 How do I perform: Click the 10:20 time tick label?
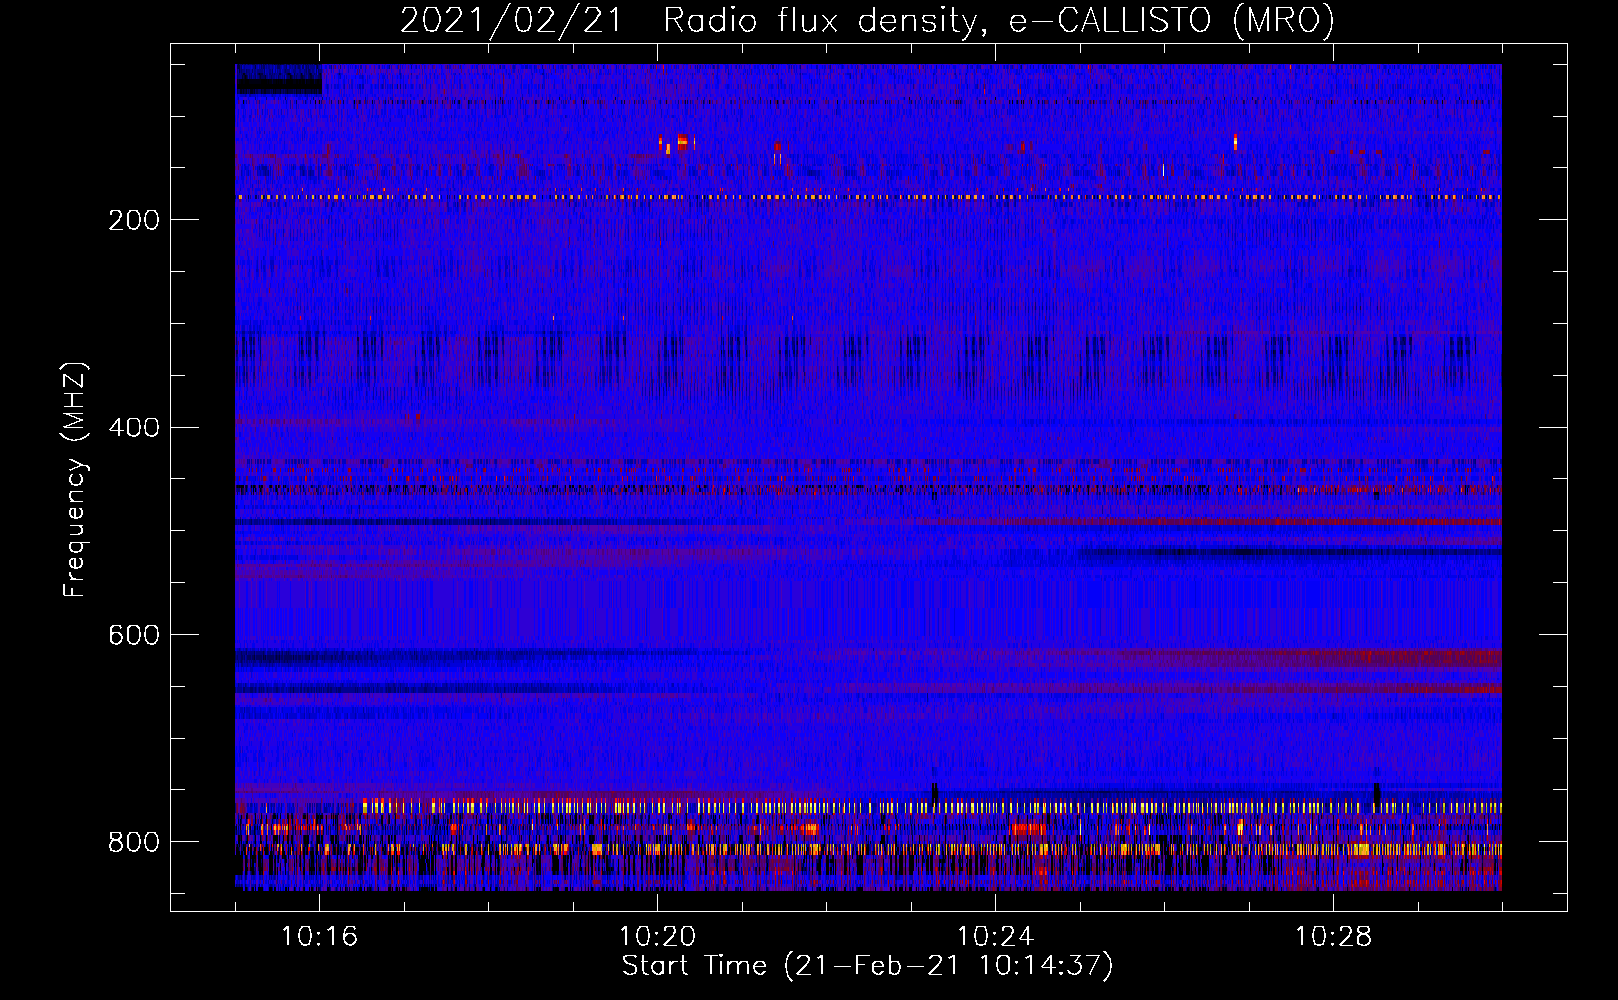click(657, 937)
